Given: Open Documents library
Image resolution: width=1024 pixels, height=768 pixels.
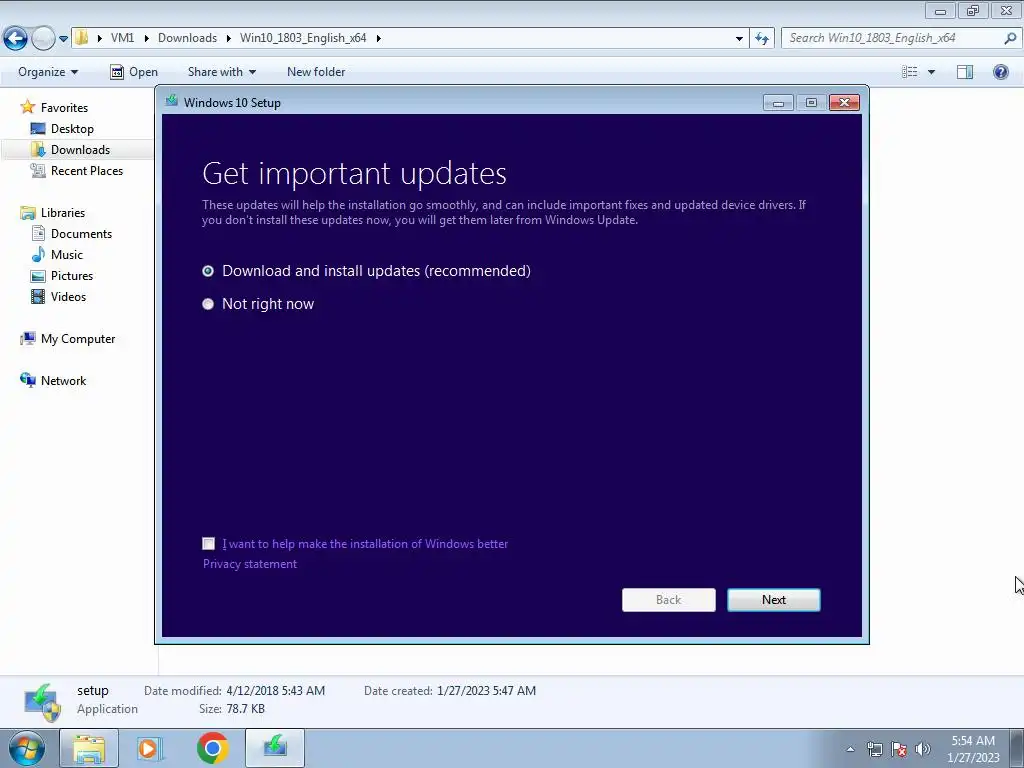Looking at the screenshot, I should 82,234.
